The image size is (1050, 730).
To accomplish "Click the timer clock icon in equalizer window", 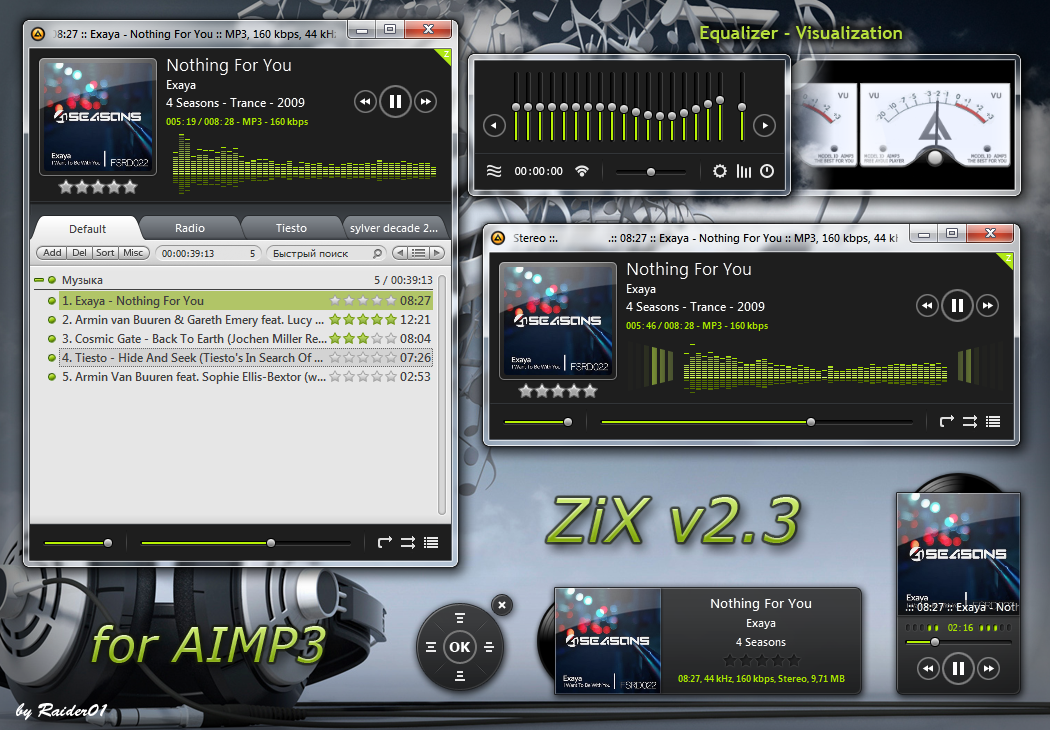I will click(767, 171).
